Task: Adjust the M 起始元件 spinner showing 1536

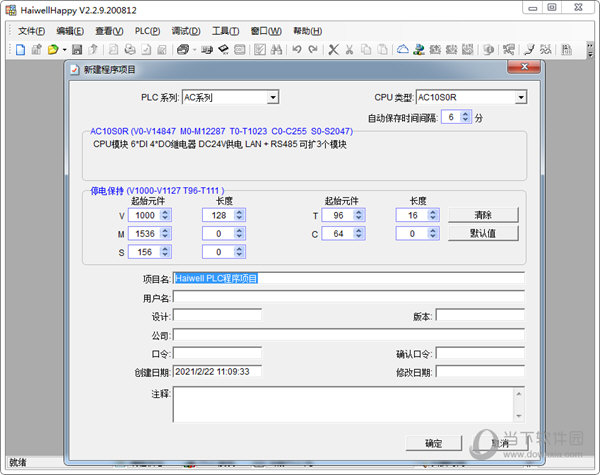Action: 165,233
